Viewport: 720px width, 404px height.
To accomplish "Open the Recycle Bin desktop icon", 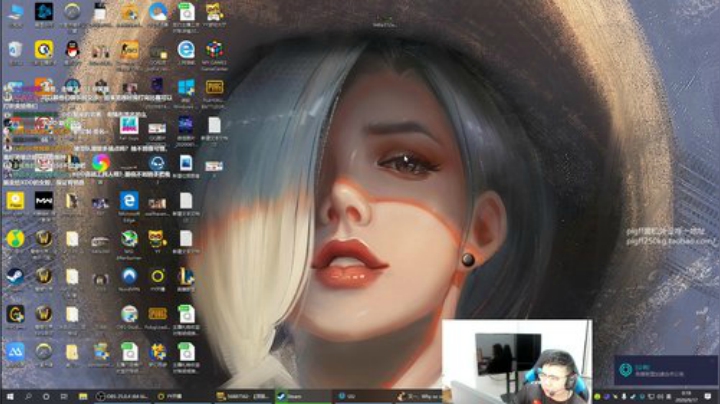I will click(x=16, y=51).
